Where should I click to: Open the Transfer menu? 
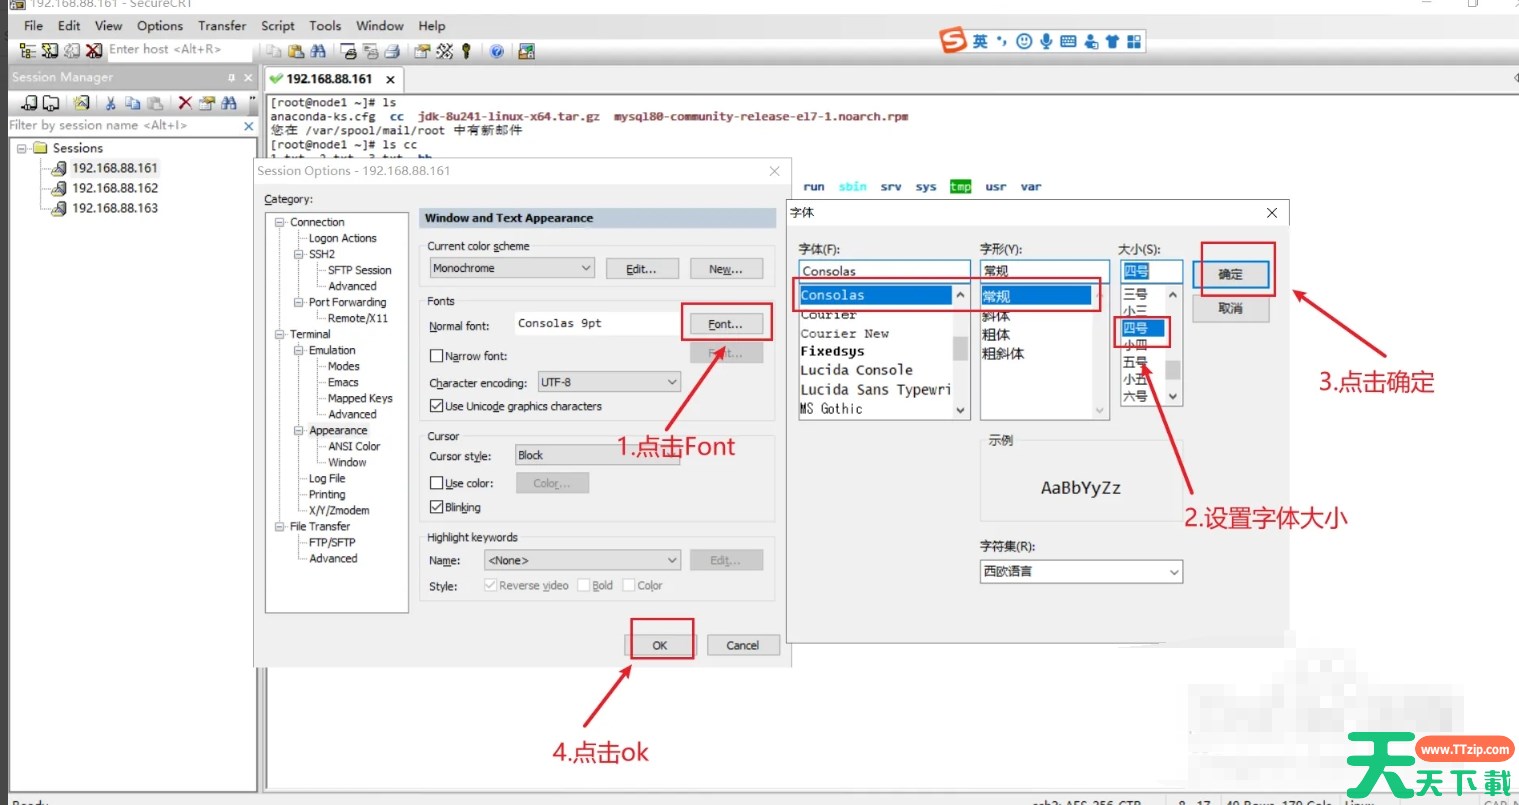pyautogui.click(x=221, y=26)
